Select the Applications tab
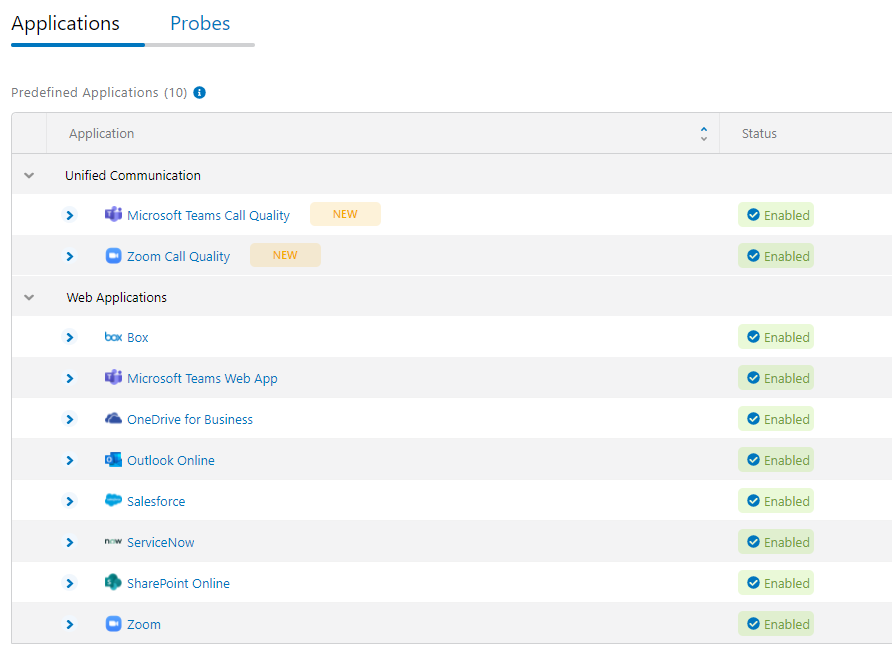Screen dimensions: 892x655 65,22
